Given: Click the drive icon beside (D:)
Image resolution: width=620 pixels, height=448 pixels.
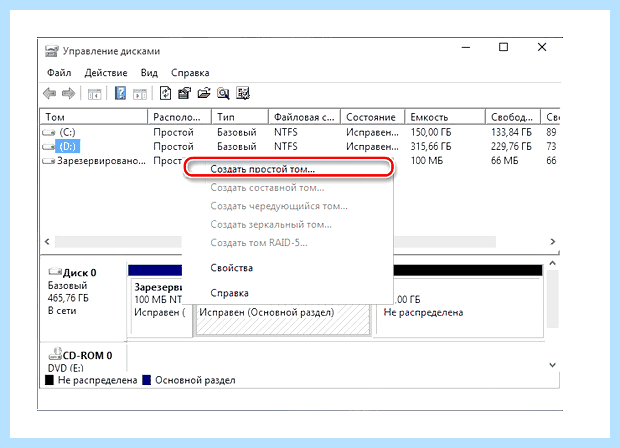Looking at the screenshot, I should (x=49, y=147).
